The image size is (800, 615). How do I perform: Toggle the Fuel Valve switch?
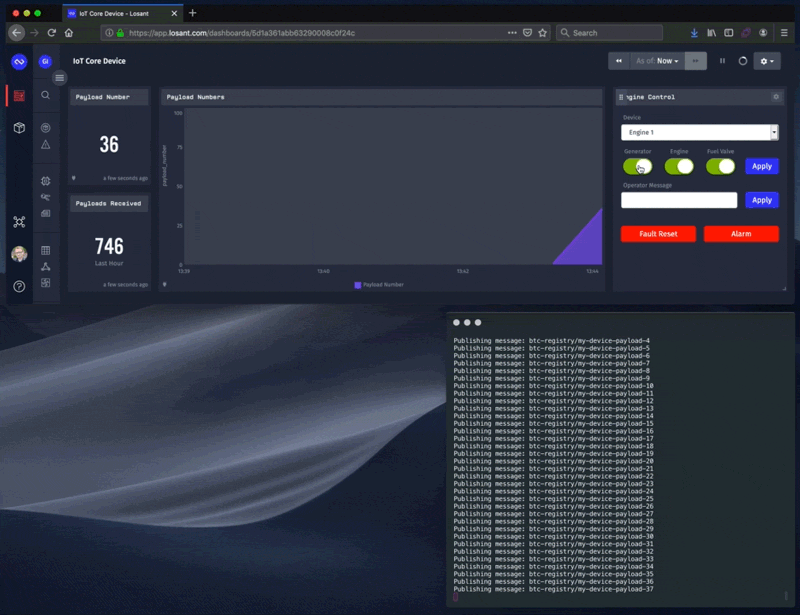(x=720, y=166)
